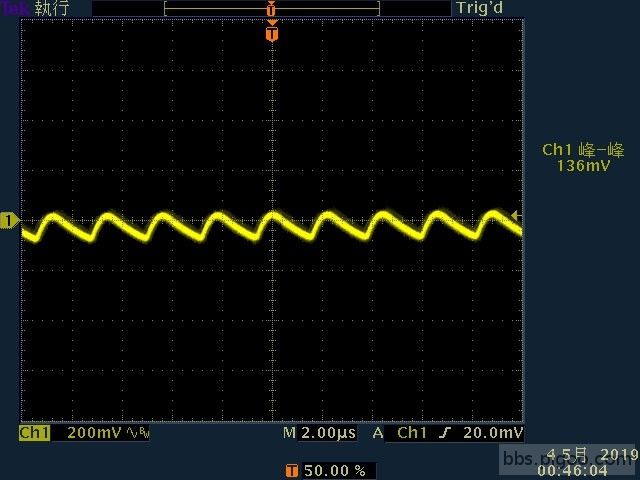
Task: Click the rising edge trigger slope icon
Action: pos(445,433)
